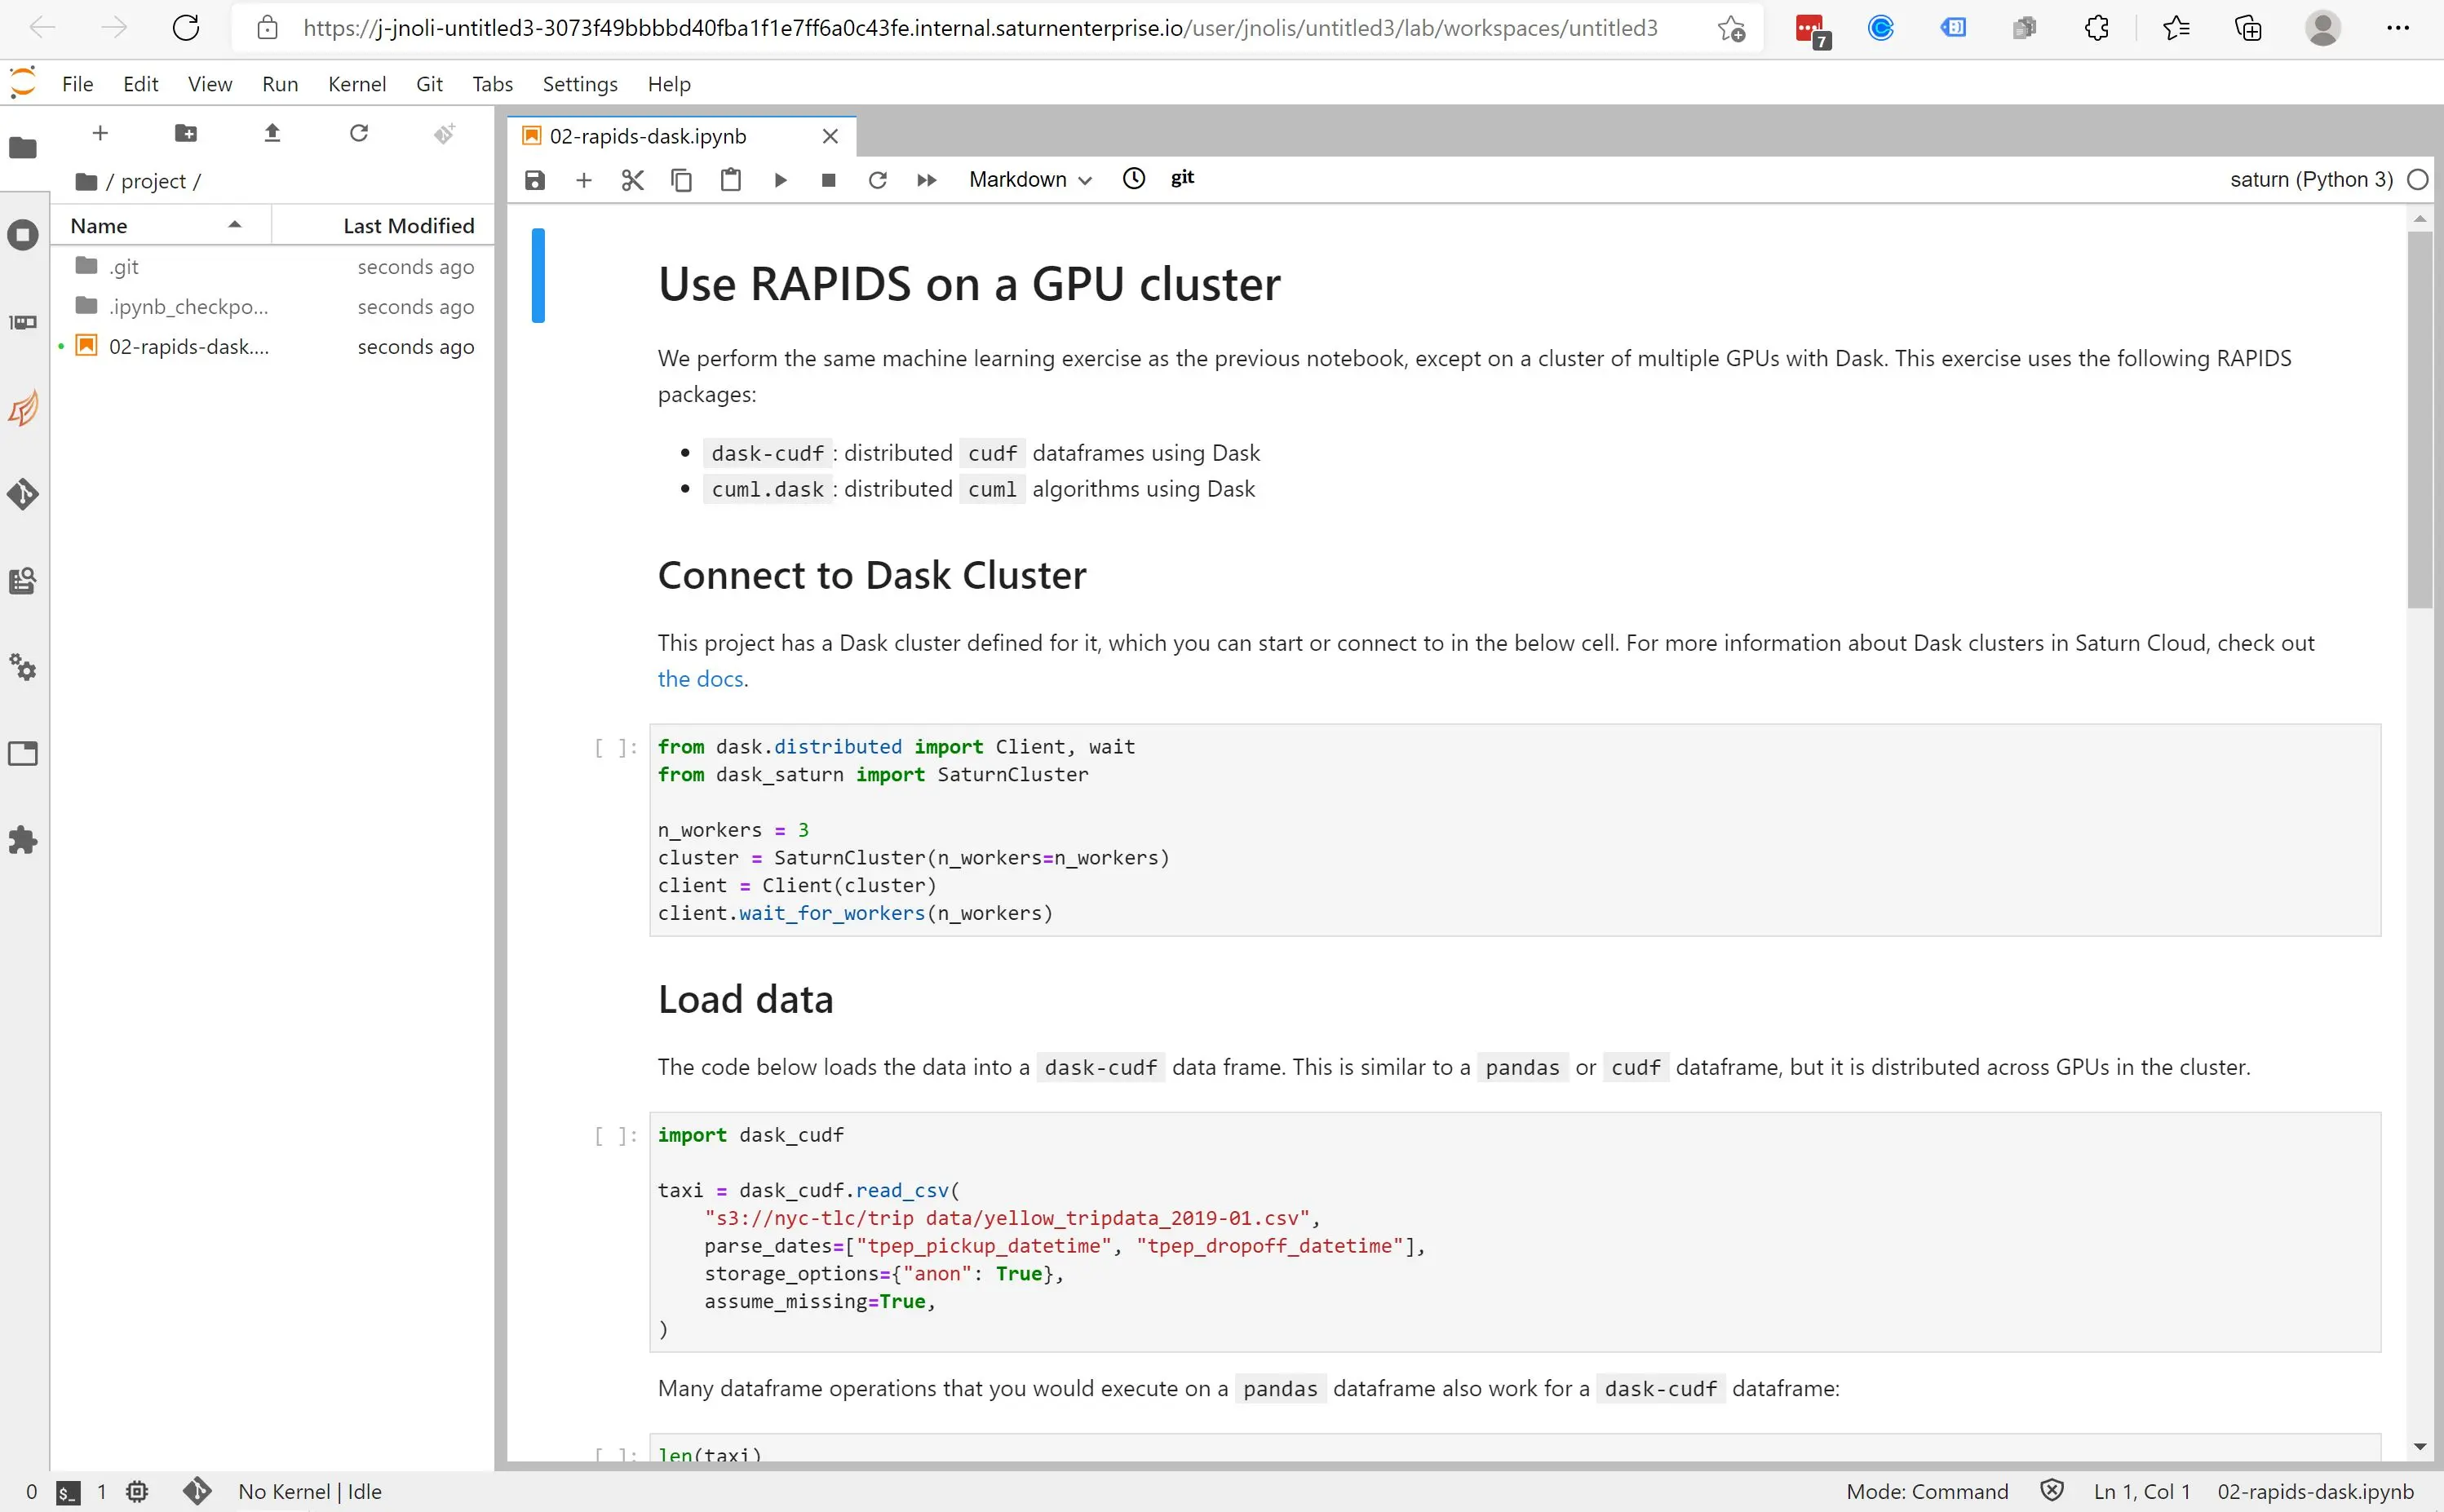
Task: Select the 02-rapids-dask.ipynb tab
Action: pos(650,136)
